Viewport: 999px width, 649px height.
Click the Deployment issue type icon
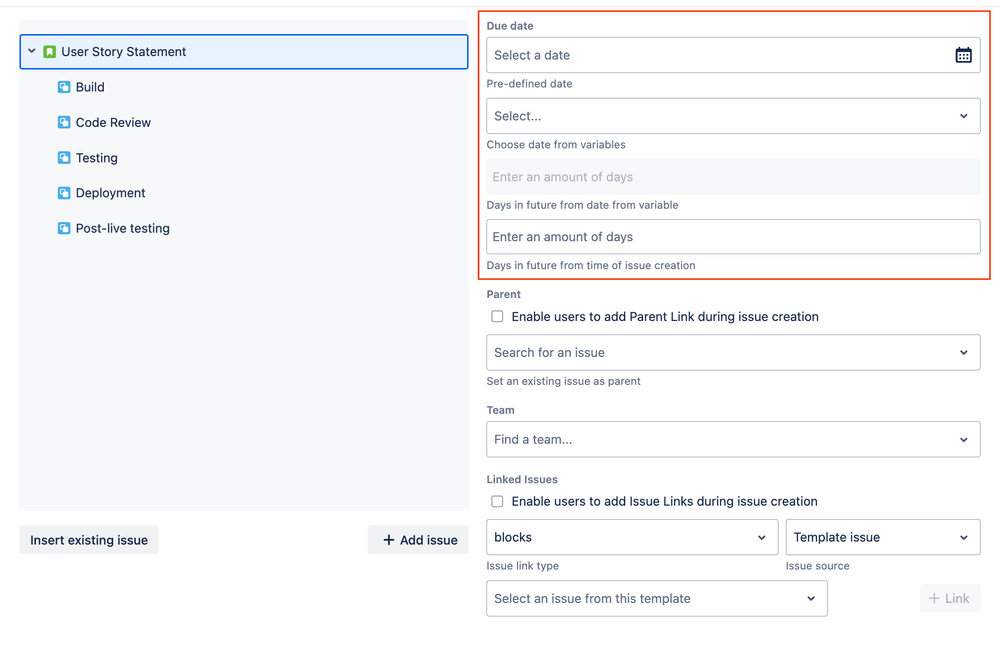(x=62, y=192)
